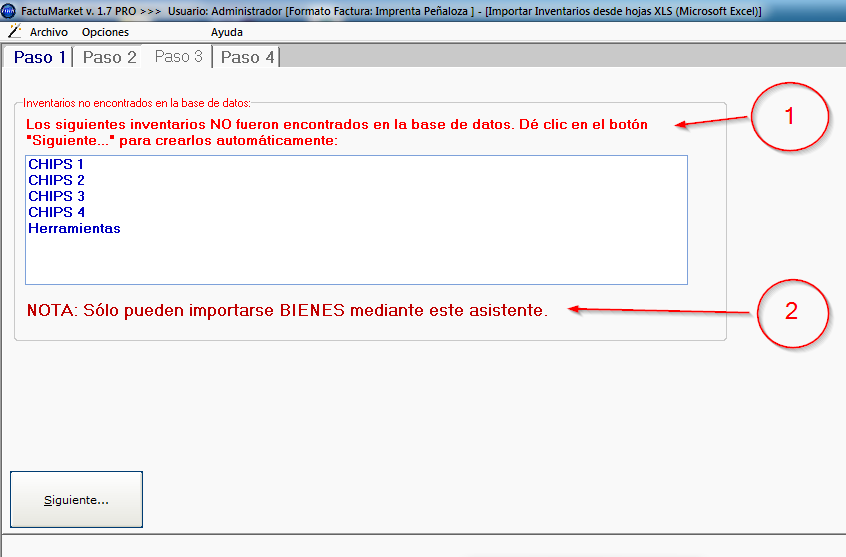The width and height of the screenshot is (846, 557).
Task: Select the Herramientas inventory item
Action: 74,228
